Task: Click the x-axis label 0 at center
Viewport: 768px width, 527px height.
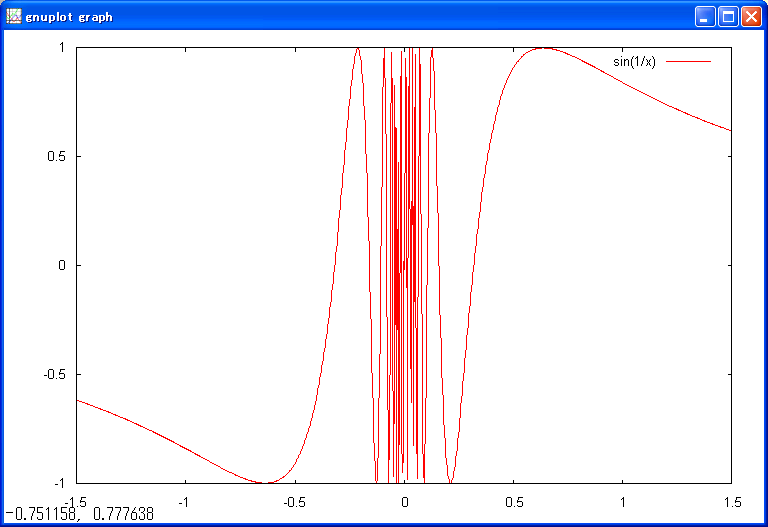Action: 405,503
